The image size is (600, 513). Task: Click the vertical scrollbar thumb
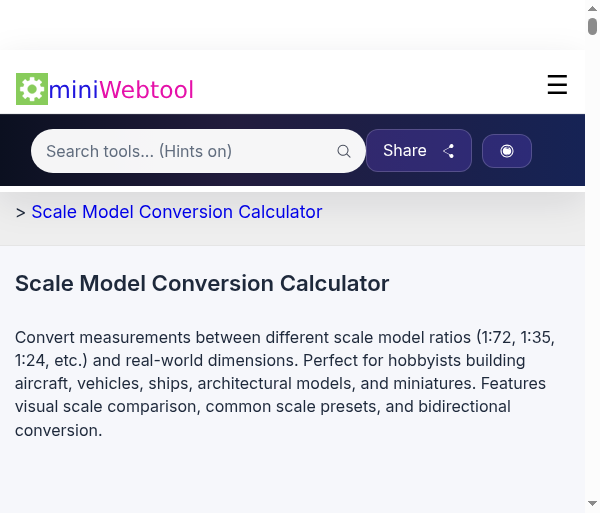click(593, 26)
